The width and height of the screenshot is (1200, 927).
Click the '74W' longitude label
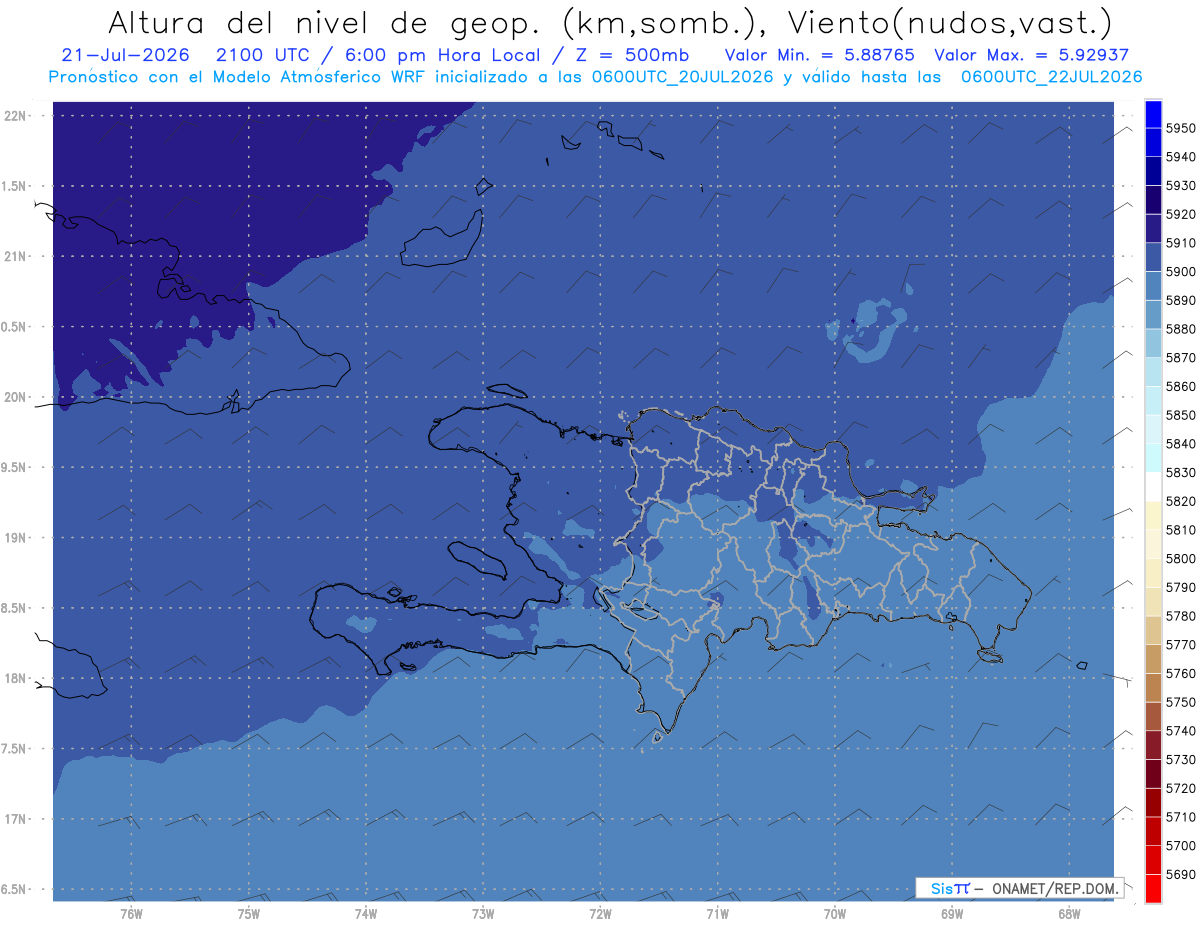click(x=365, y=914)
